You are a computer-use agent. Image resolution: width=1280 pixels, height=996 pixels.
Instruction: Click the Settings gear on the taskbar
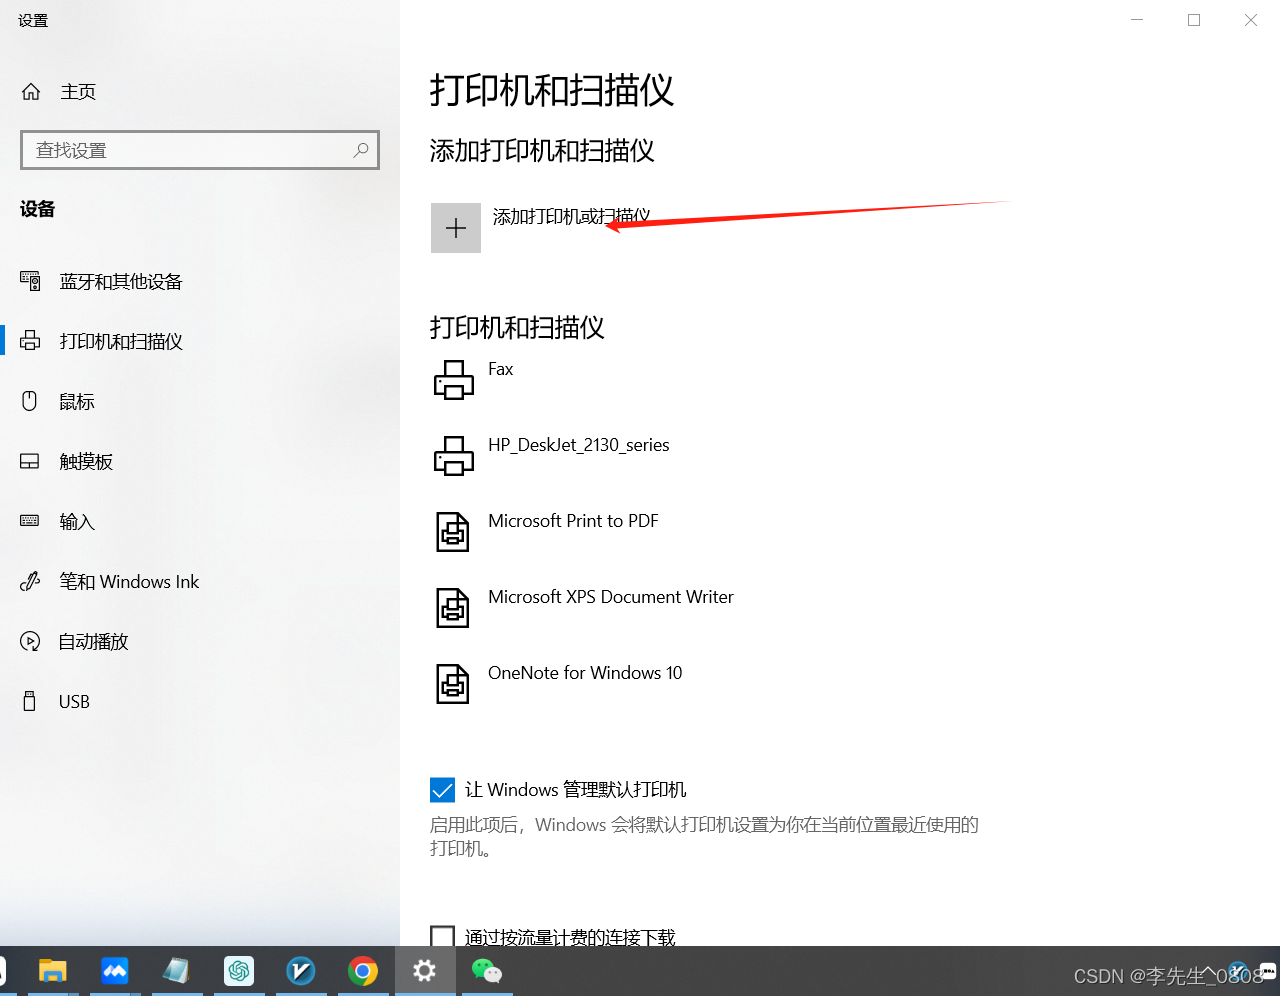pos(425,971)
